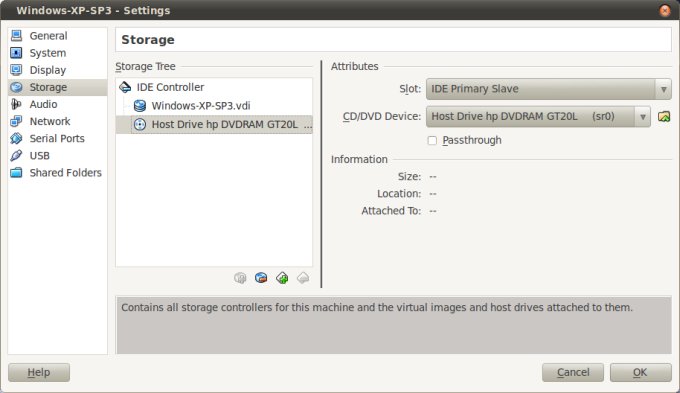Open the Slot dropdown IDE Primary Slave
680x393 pixels.
tap(549, 89)
